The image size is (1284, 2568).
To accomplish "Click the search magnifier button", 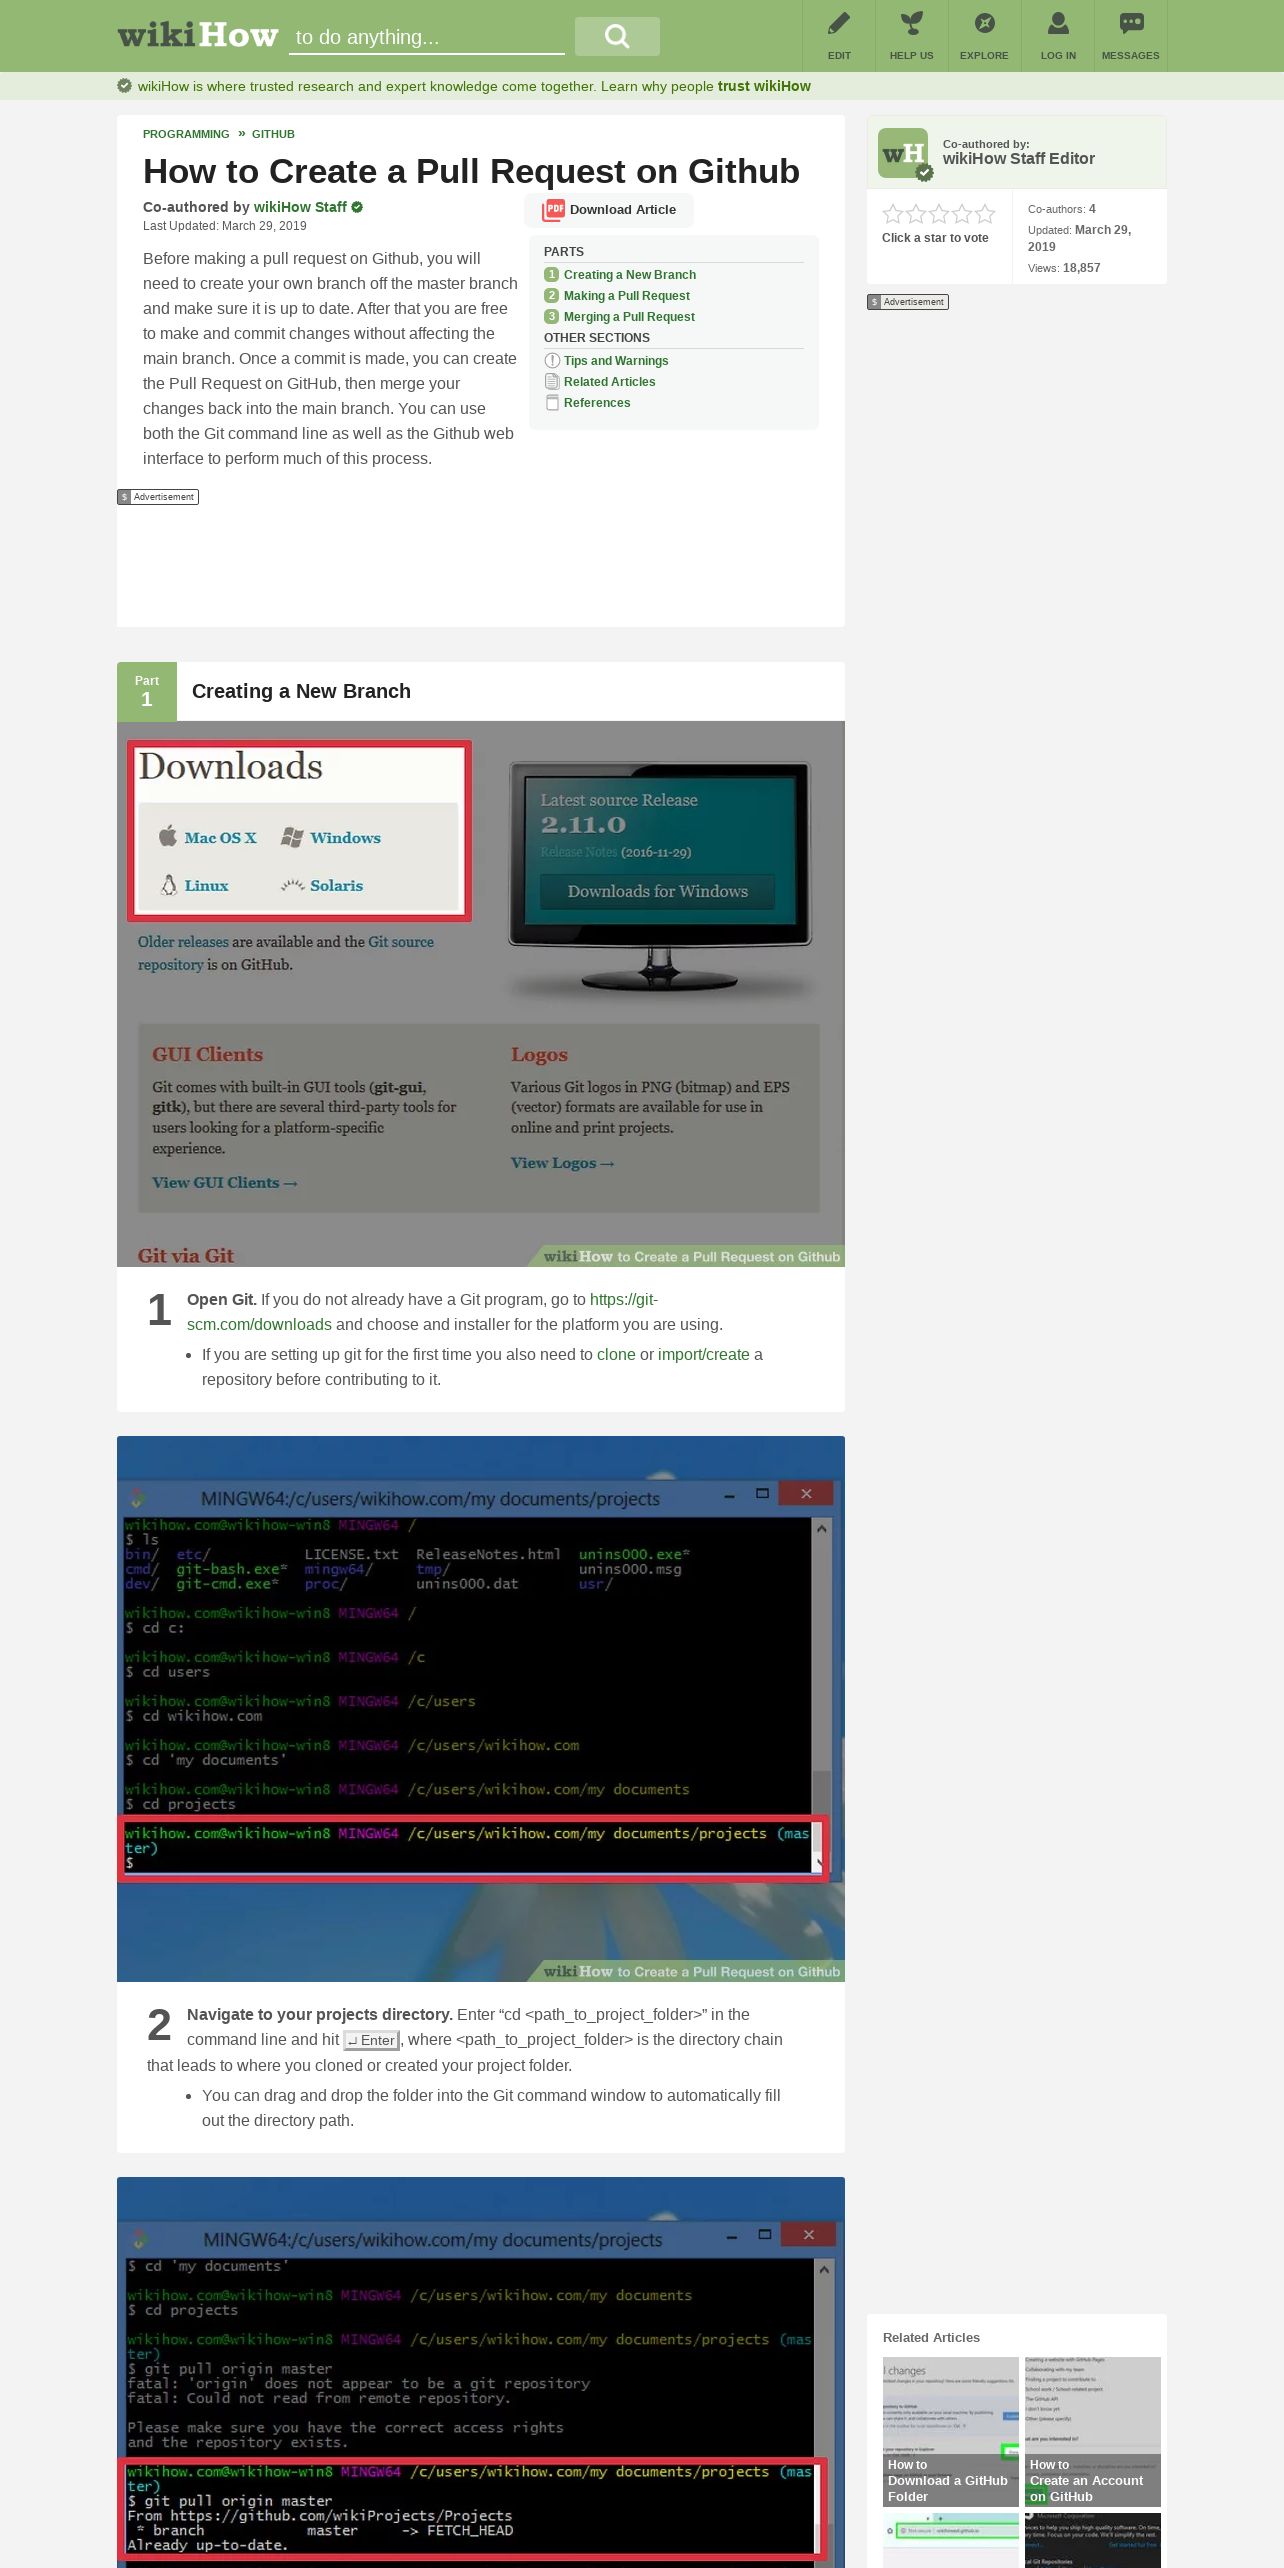I will pos(617,36).
